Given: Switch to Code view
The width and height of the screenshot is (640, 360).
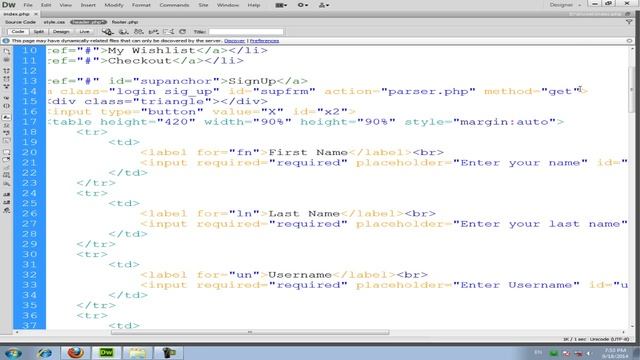Looking at the screenshot, I should [x=18, y=31].
